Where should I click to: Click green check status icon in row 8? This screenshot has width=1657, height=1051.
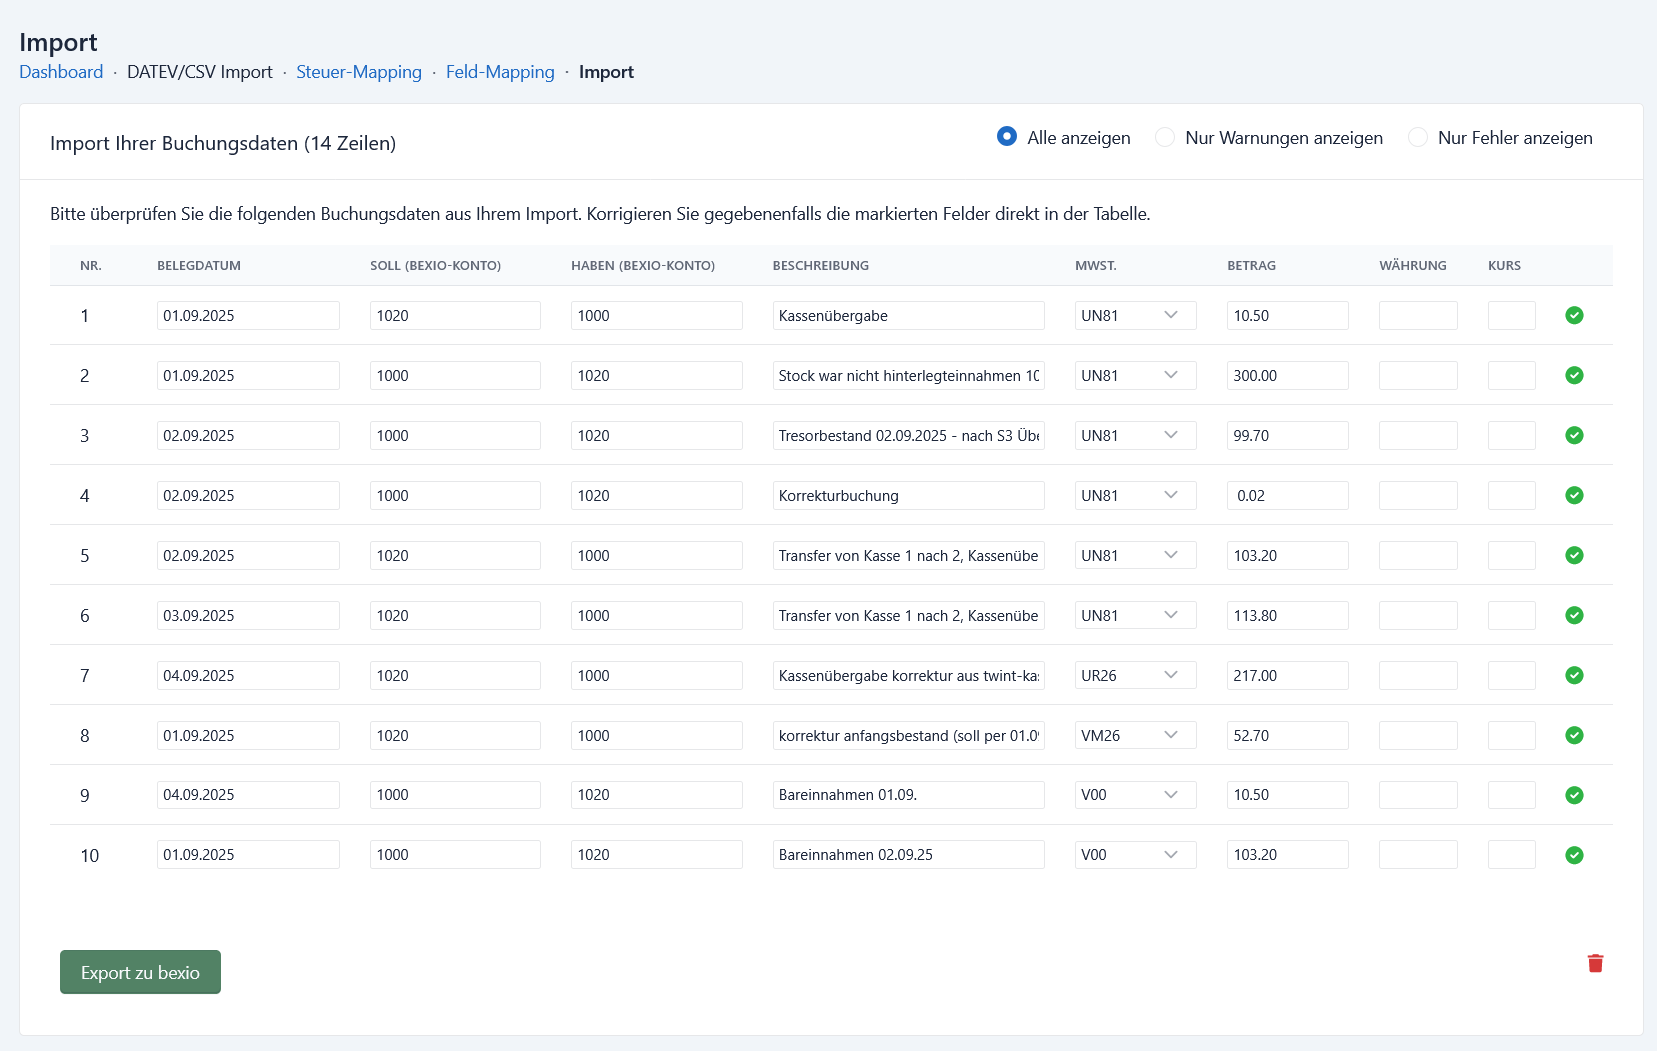[x=1574, y=735]
